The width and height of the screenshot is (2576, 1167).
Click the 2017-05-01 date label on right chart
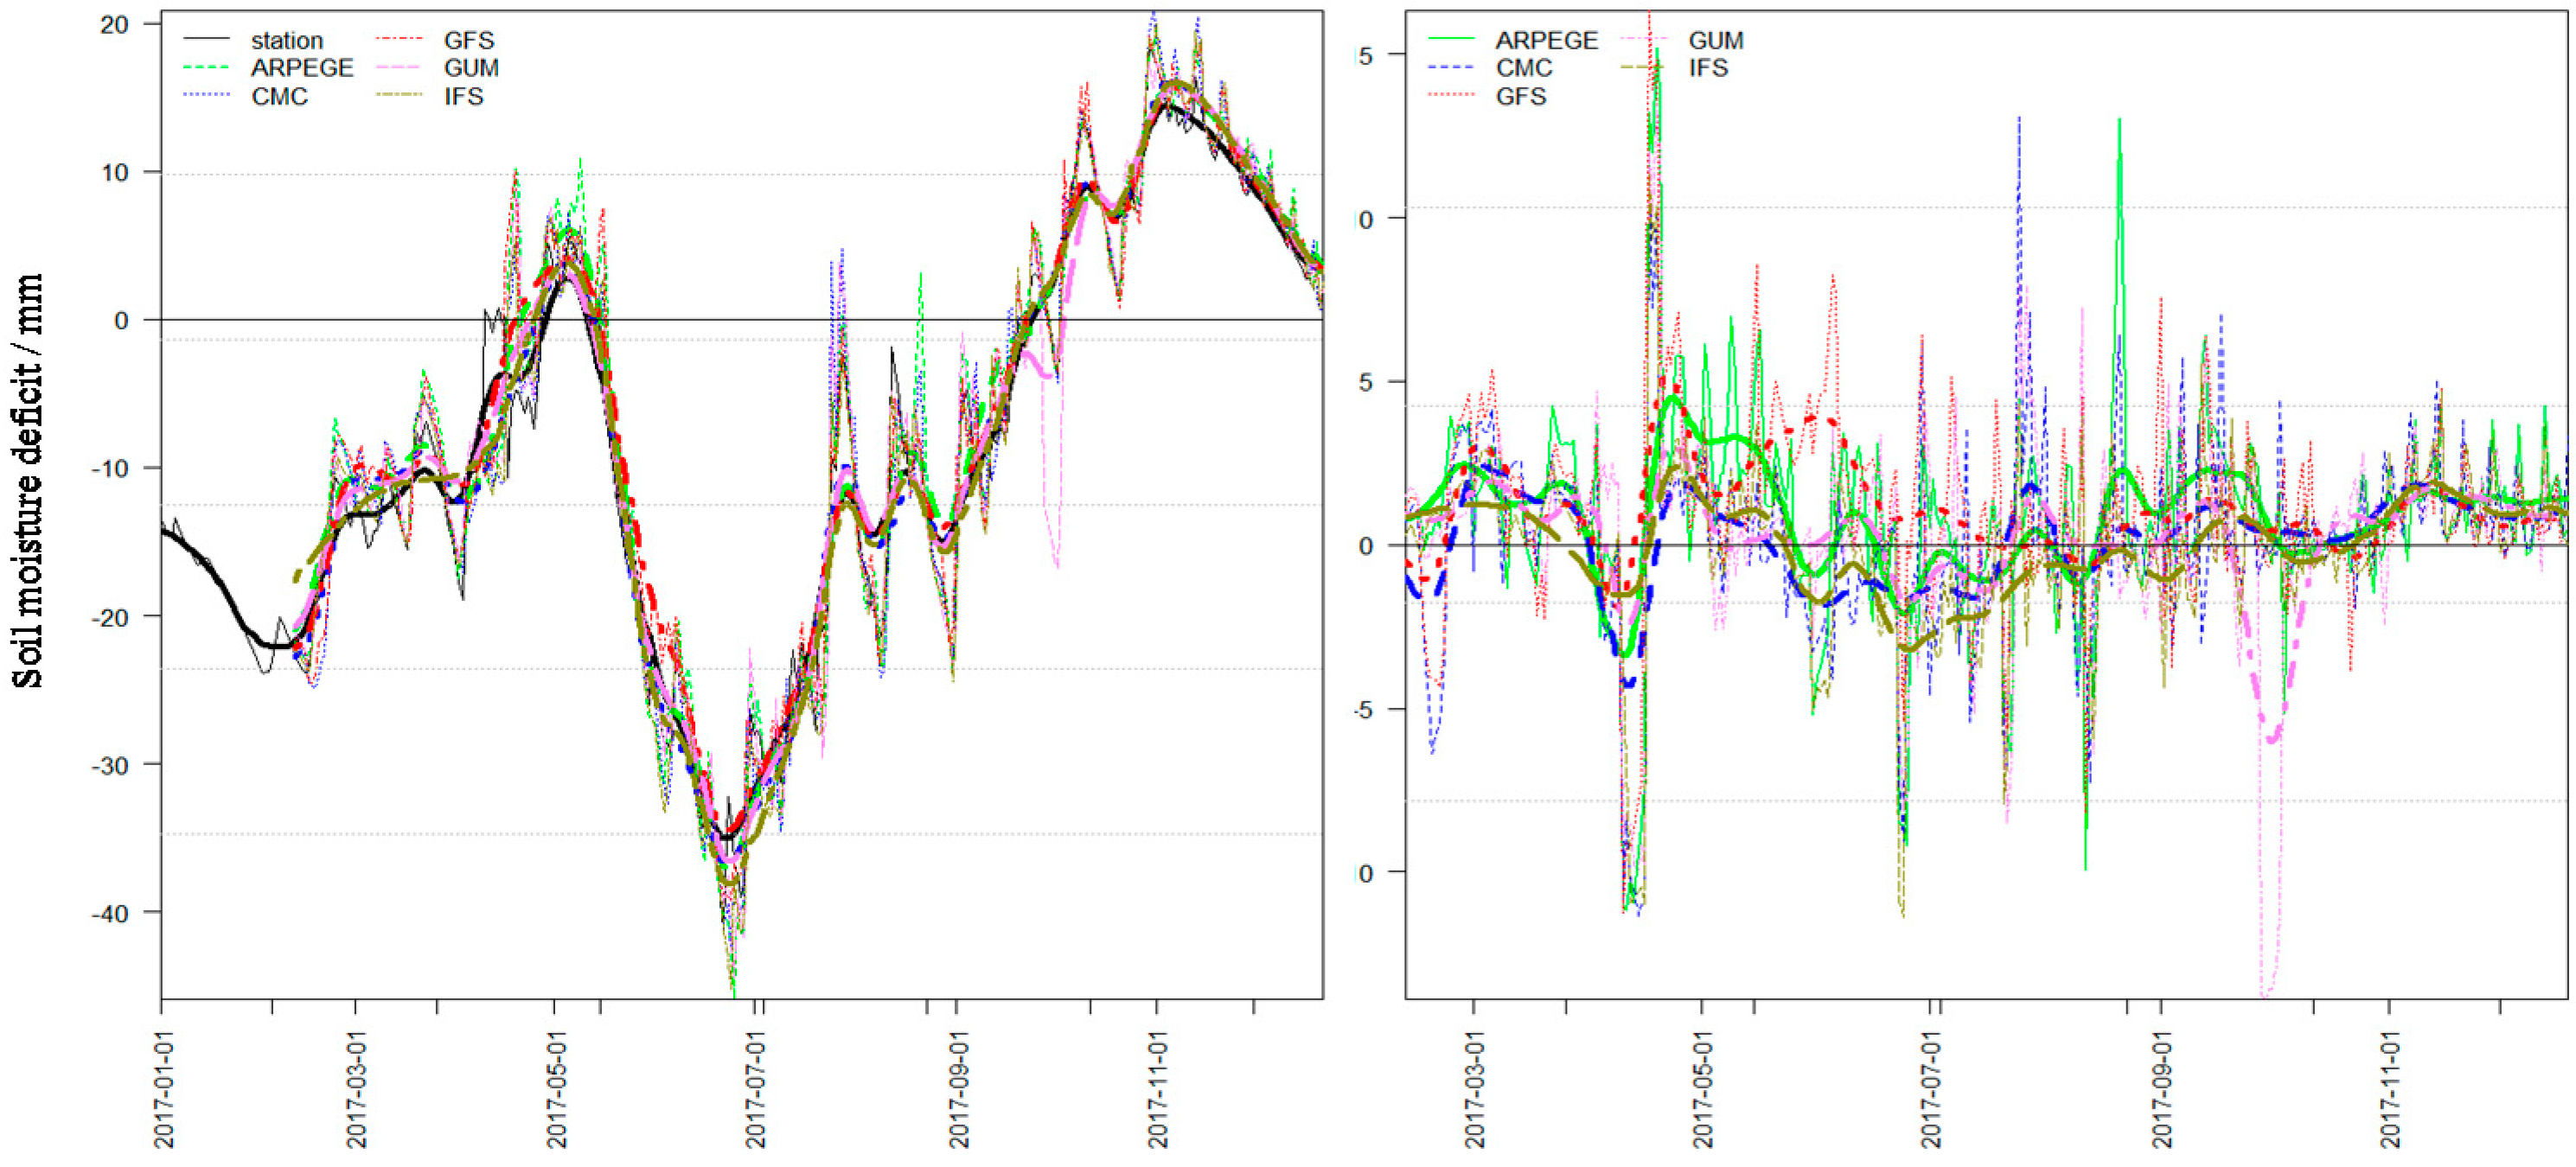tap(1703, 1092)
